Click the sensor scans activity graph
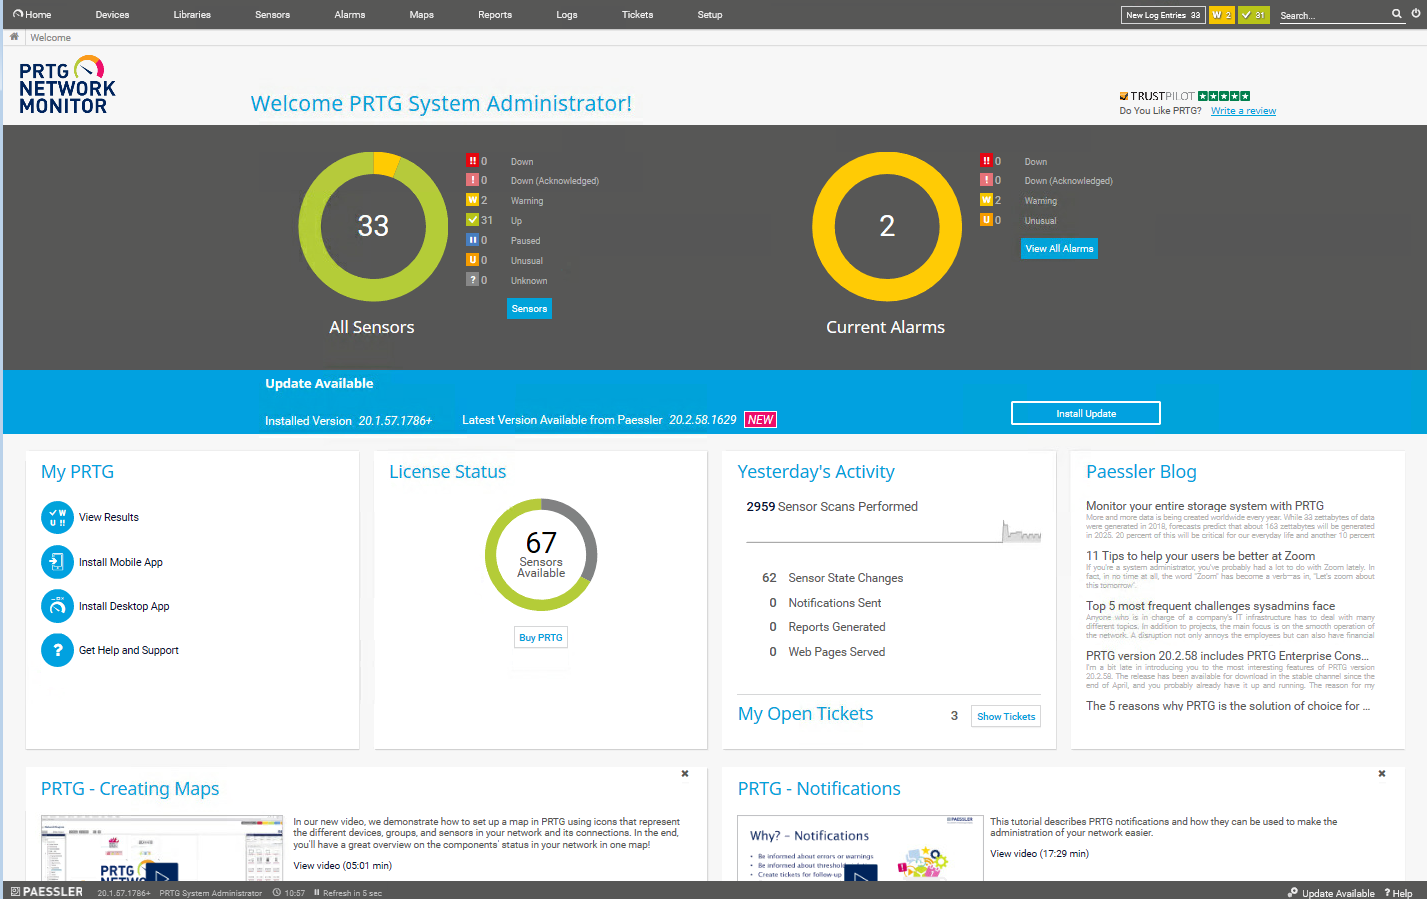1427x899 pixels. click(x=893, y=531)
